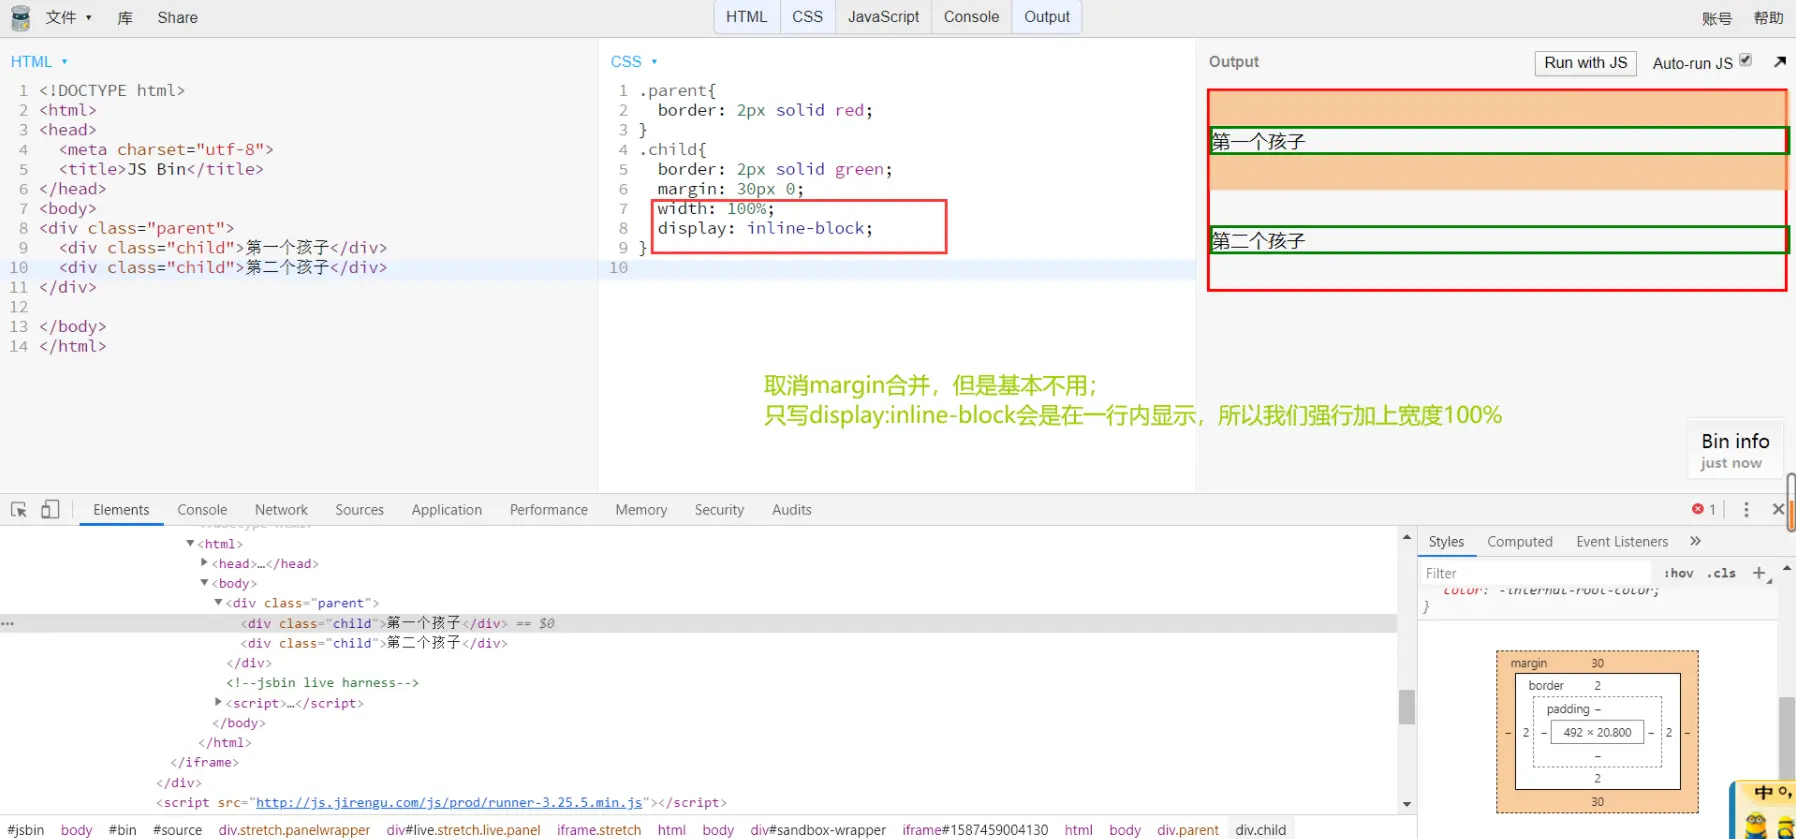The height and width of the screenshot is (839, 1796).
Task: Click the Styles Filter input field
Action: pos(1536,573)
